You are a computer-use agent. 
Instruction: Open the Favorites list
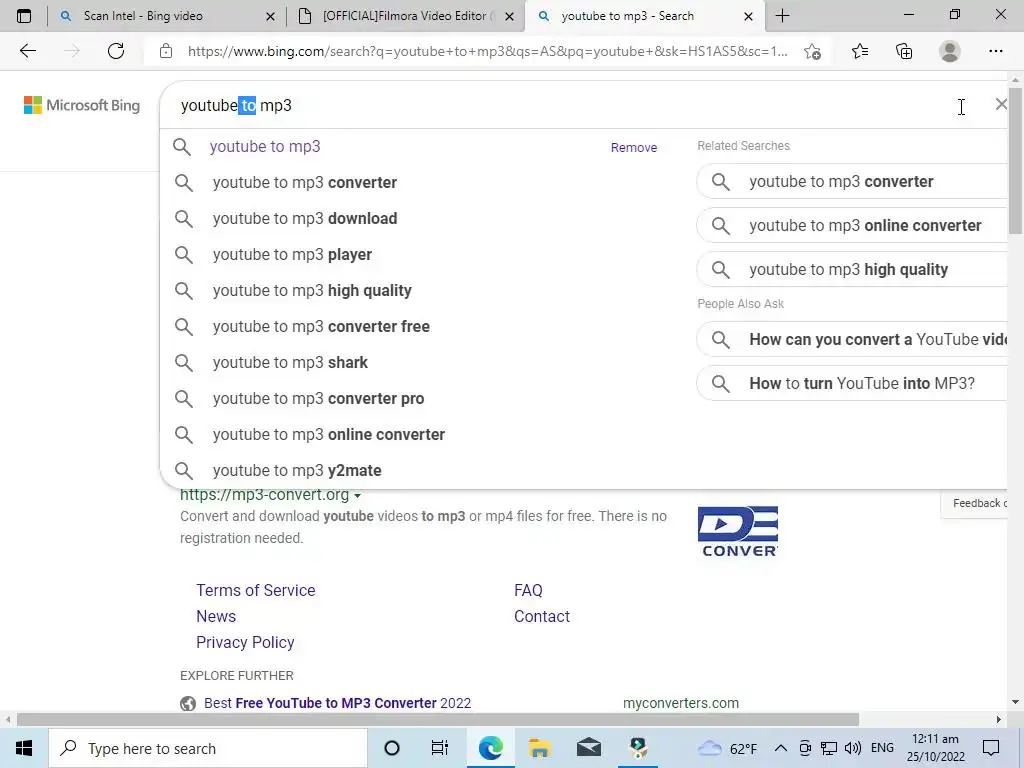(859, 51)
